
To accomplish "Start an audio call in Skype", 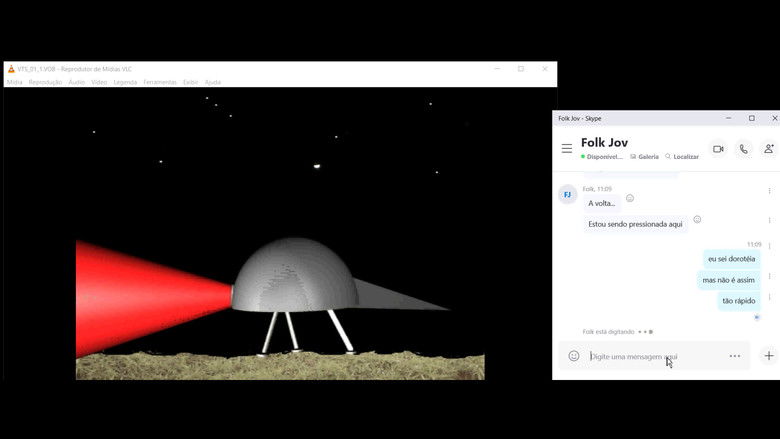I will 743,149.
